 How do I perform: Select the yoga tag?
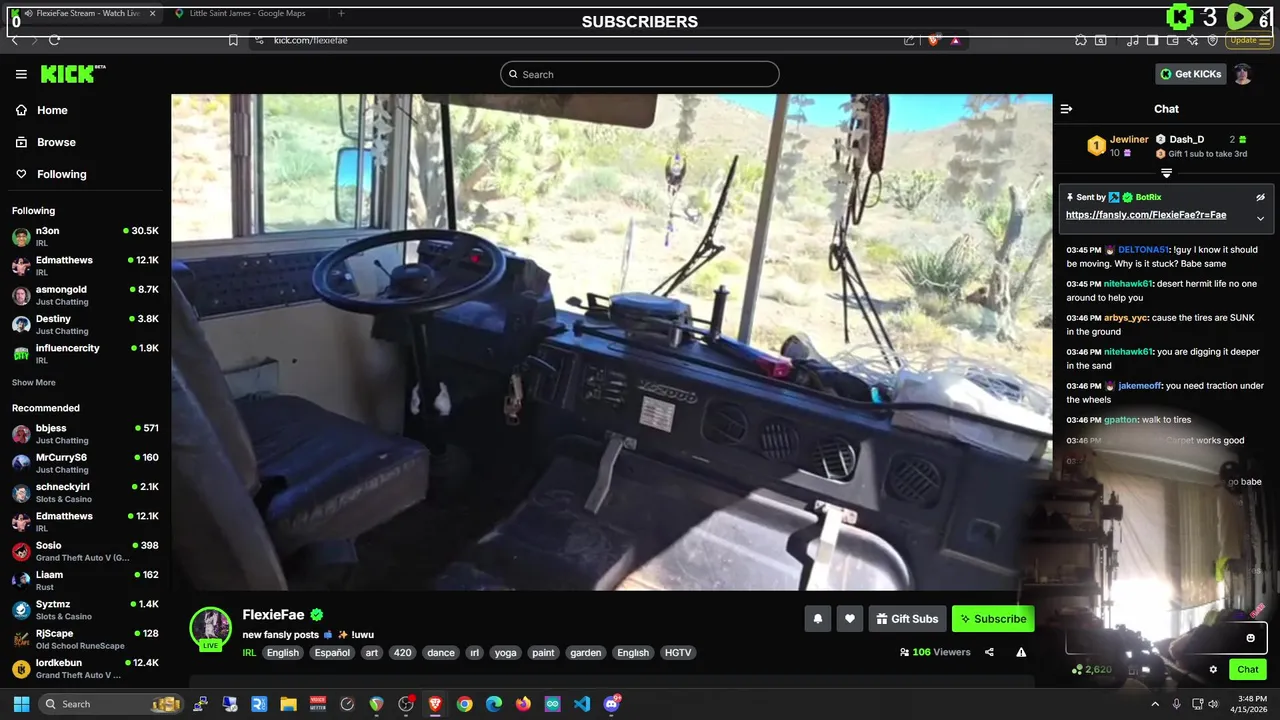click(x=506, y=653)
